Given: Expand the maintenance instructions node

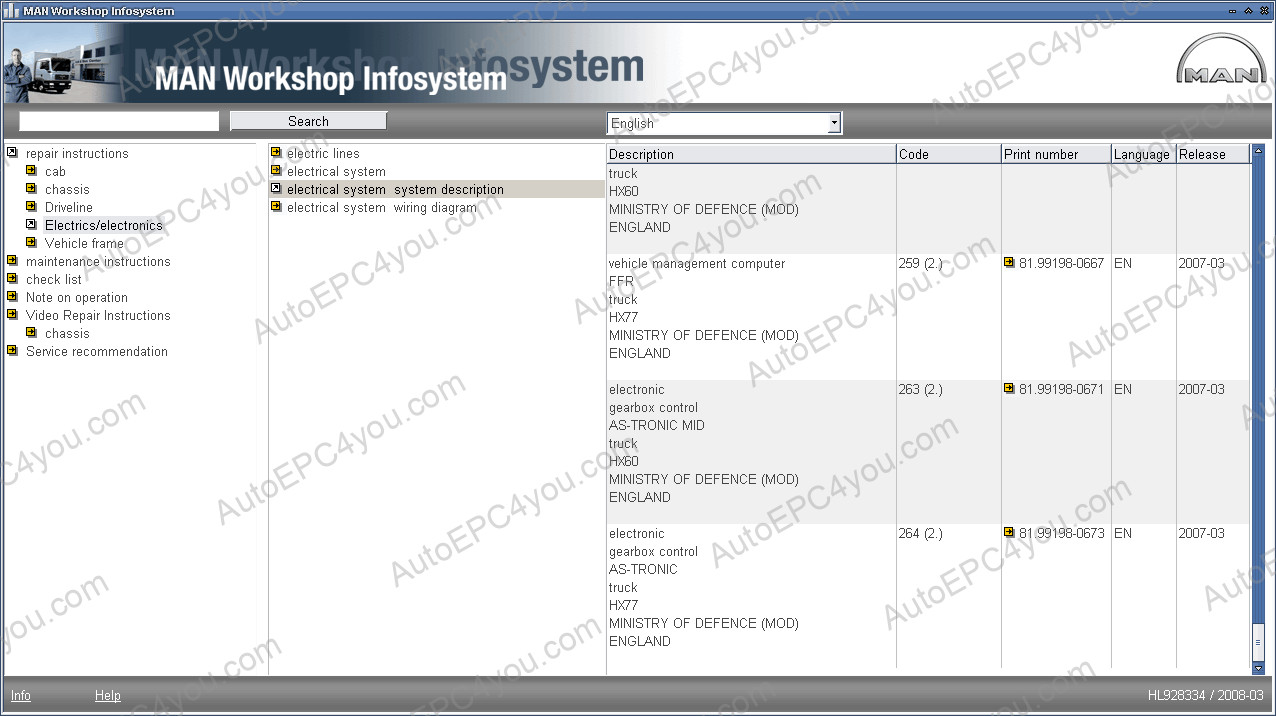Looking at the screenshot, I should 12,261.
